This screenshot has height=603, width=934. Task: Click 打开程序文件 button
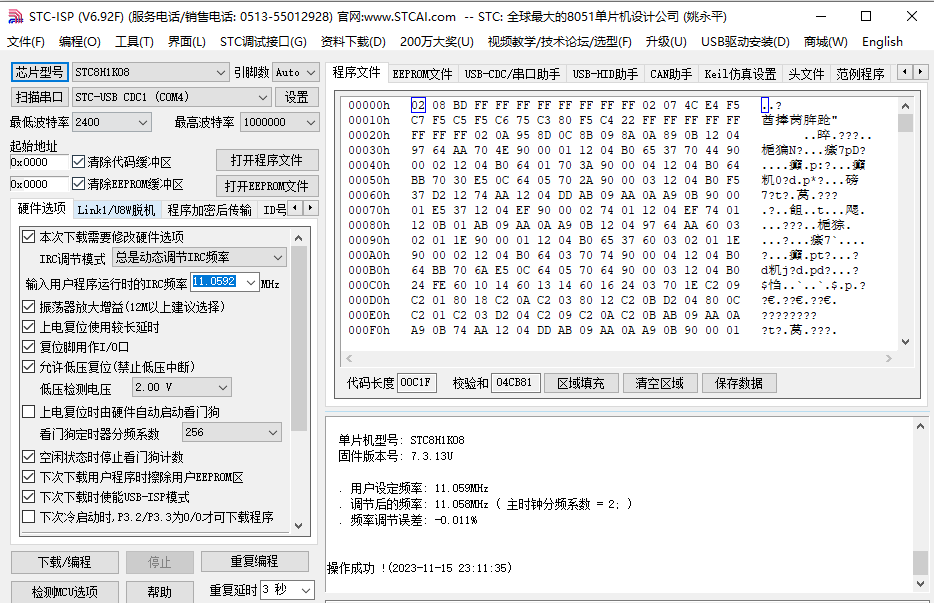[267, 160]
